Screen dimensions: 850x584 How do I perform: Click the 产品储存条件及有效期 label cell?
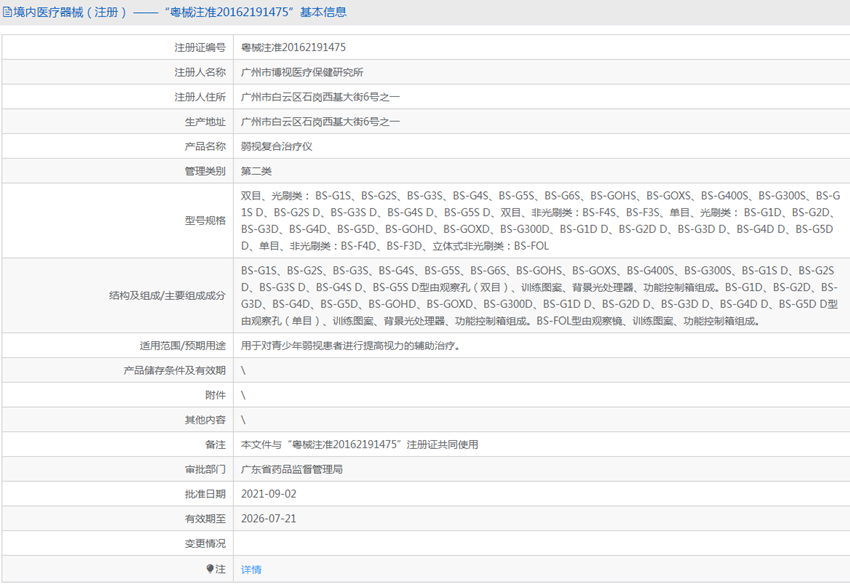118,370
